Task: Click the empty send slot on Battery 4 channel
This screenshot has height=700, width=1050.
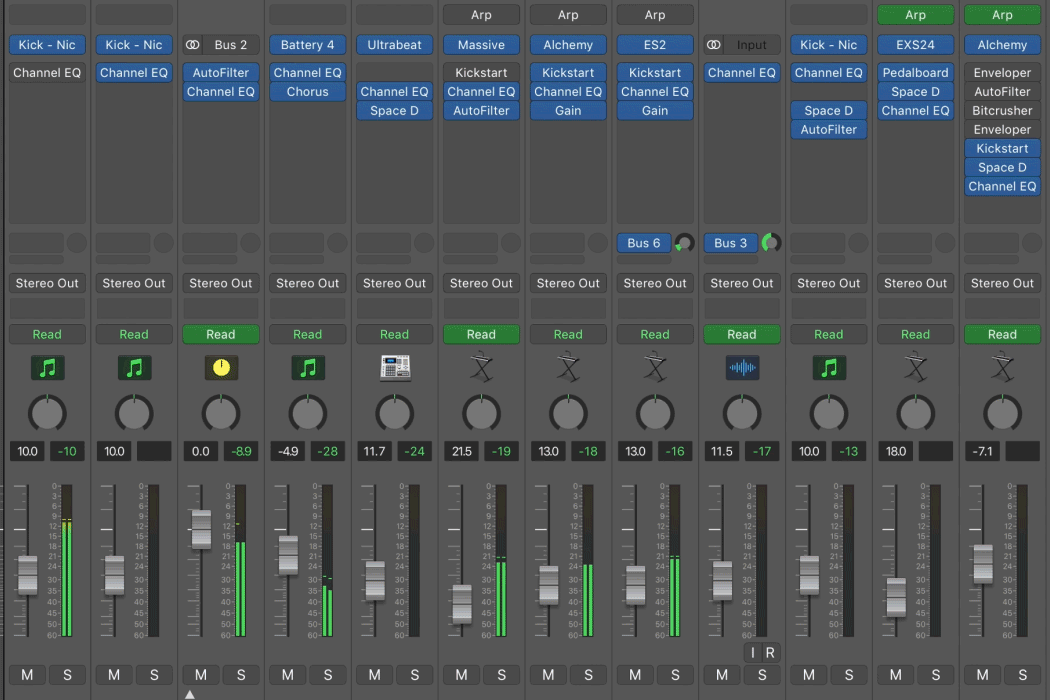Action: tap(297, 243)
